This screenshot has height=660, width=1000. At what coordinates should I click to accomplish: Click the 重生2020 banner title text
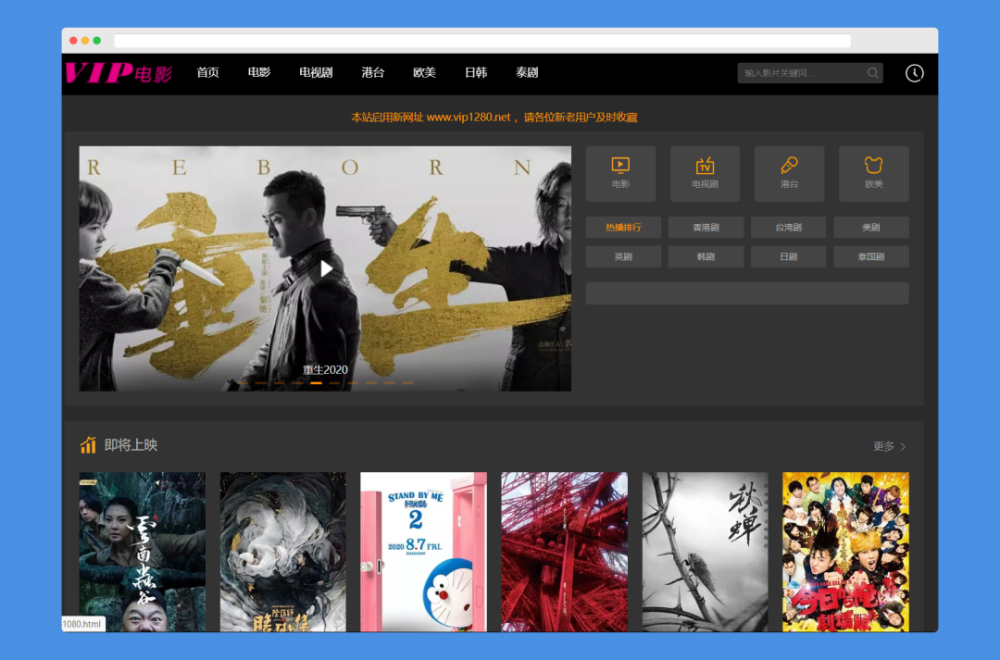pos(325,370)
